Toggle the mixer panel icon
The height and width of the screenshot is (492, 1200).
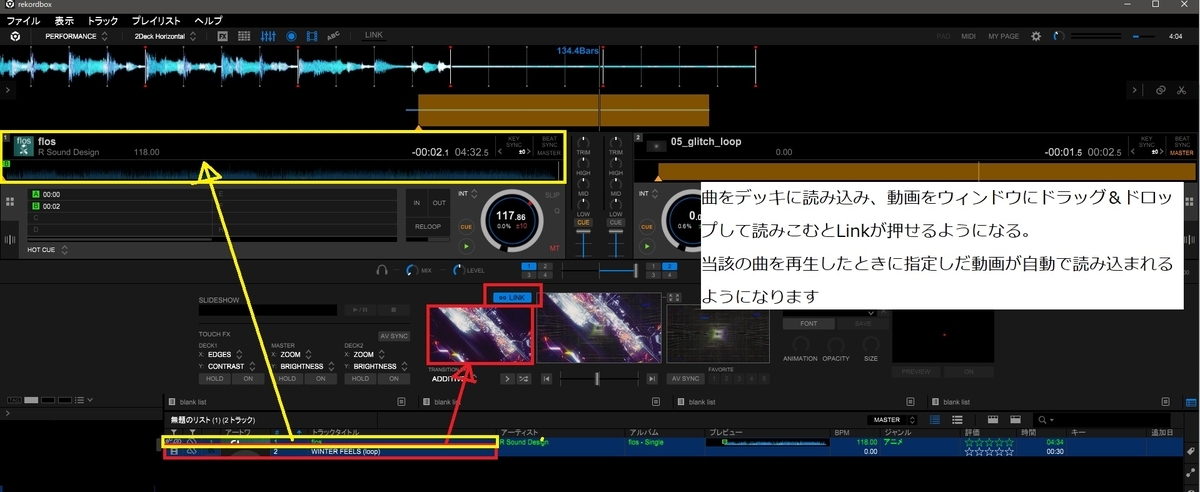[268, 36]
